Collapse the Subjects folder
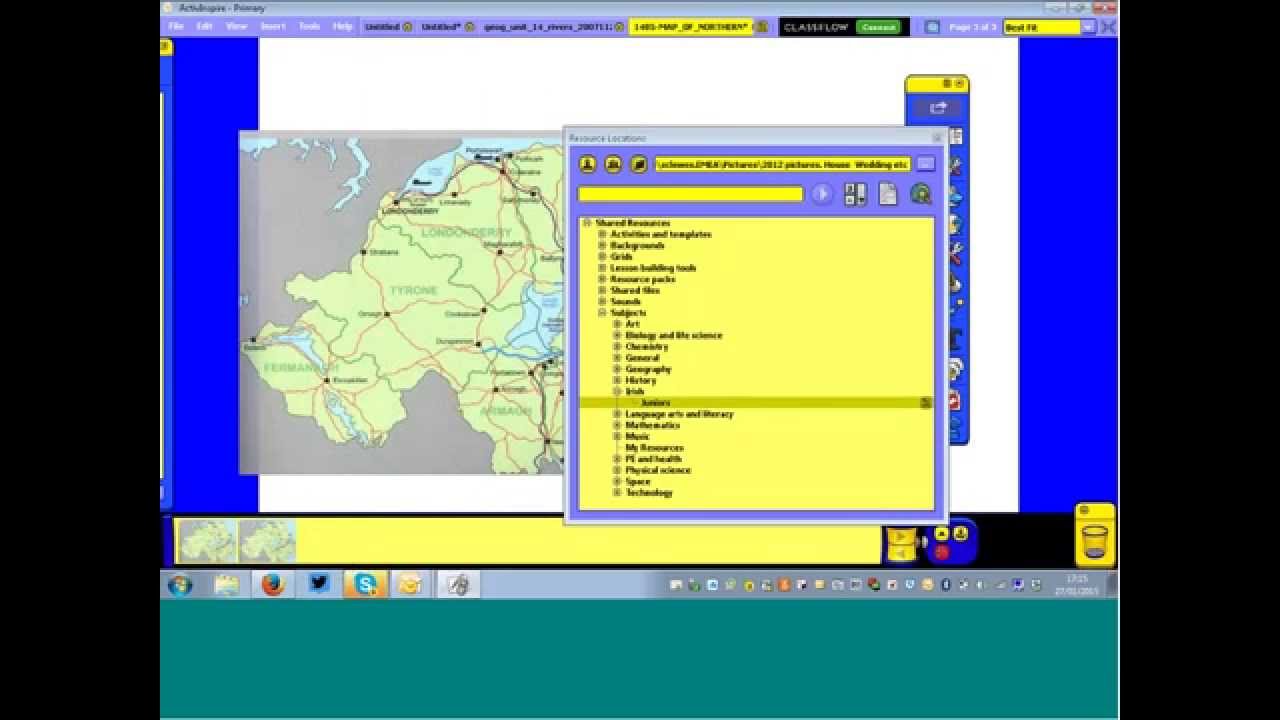The image size is (1280, 720). pyautogui.click(x=602, y=313)
